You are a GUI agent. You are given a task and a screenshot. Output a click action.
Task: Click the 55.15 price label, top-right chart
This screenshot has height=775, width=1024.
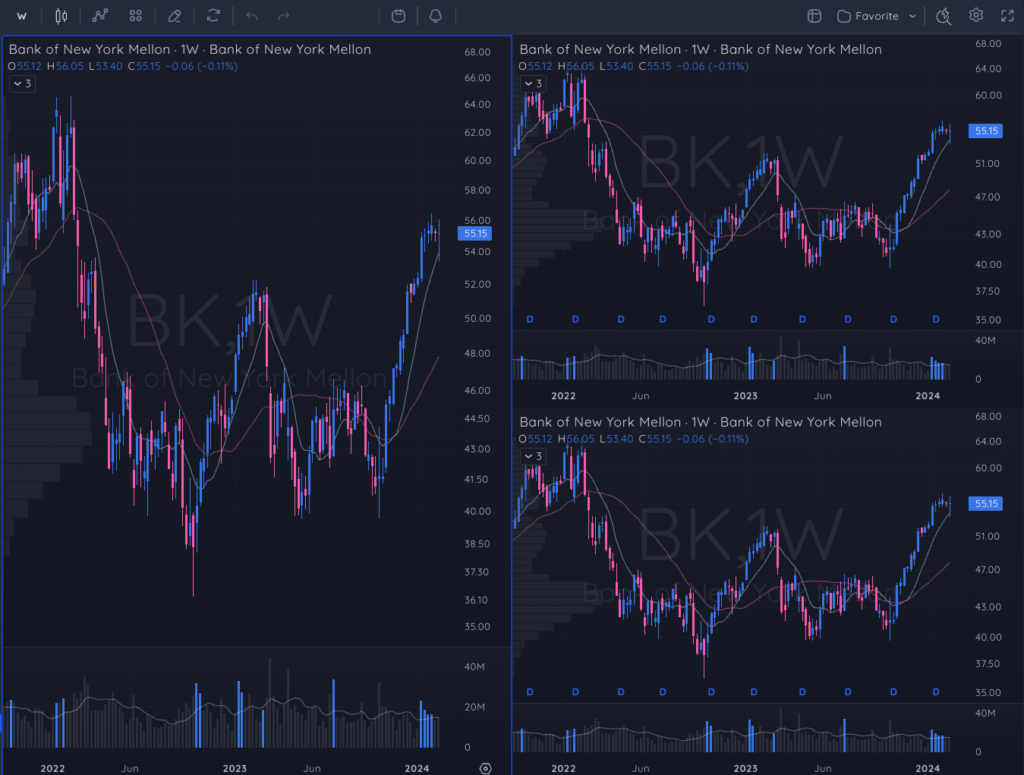[x=985, y=131]
